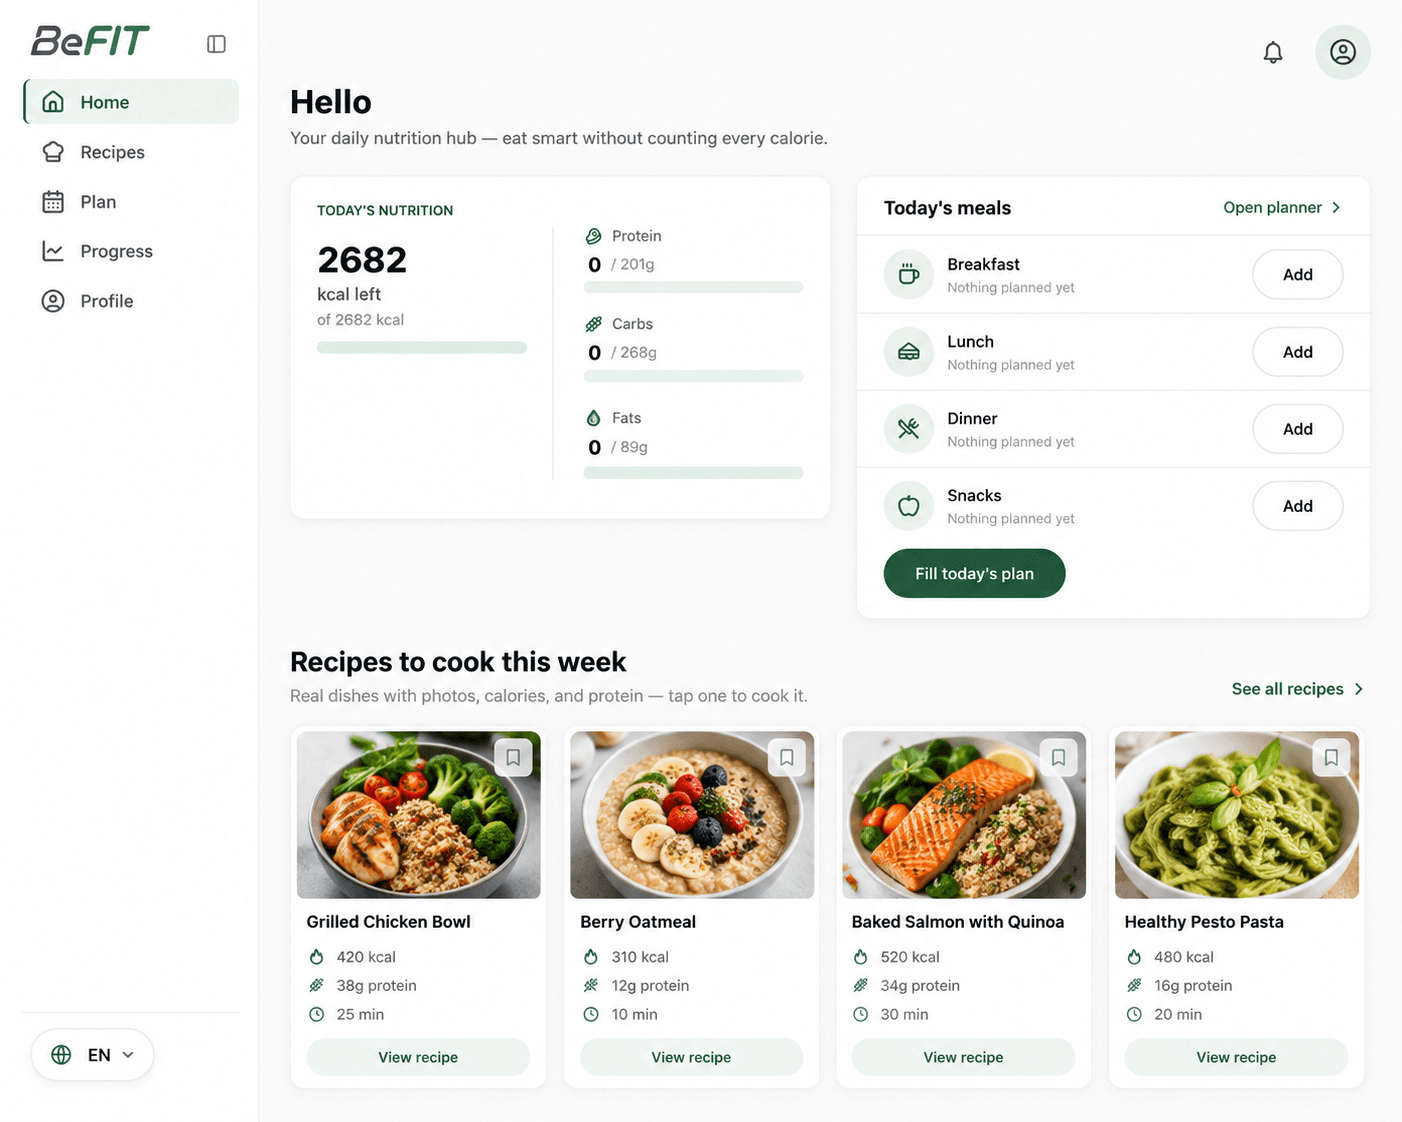The image size is (1402, 1122).
Task: Add a meal to Lunch
Action: pos(1297,352)
